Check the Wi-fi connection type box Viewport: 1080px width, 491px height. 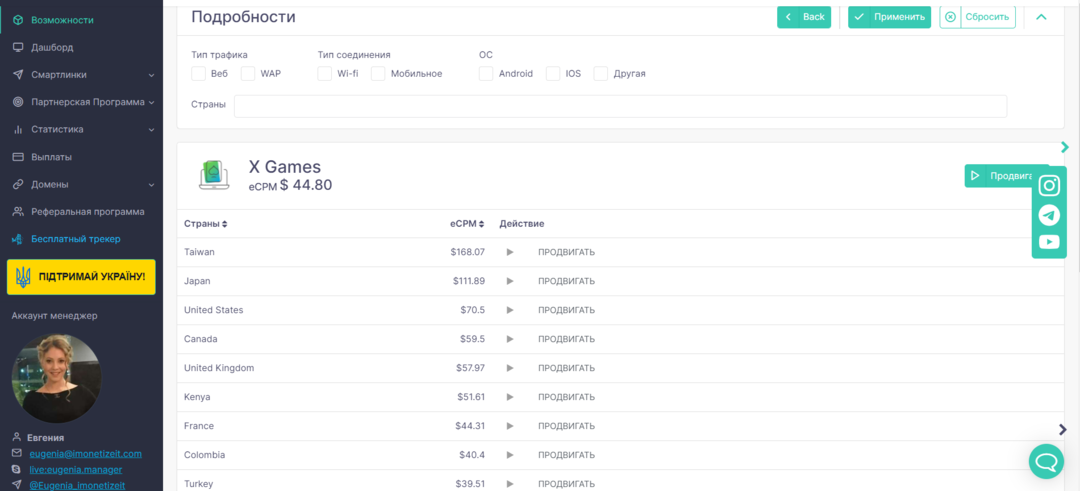point(325,74)
